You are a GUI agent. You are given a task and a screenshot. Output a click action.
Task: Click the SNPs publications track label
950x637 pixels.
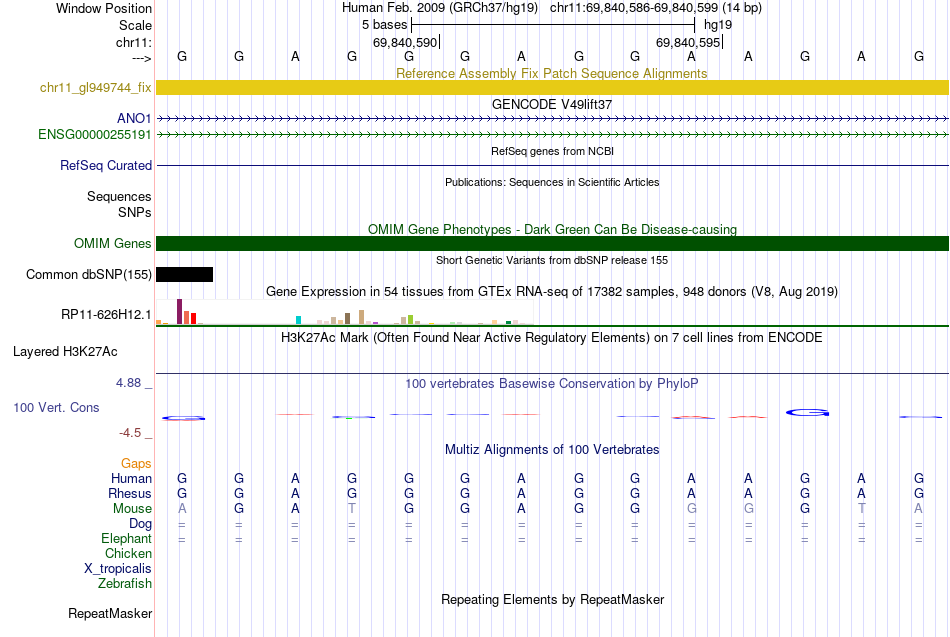pyautogui.click(x=135, y=212)
